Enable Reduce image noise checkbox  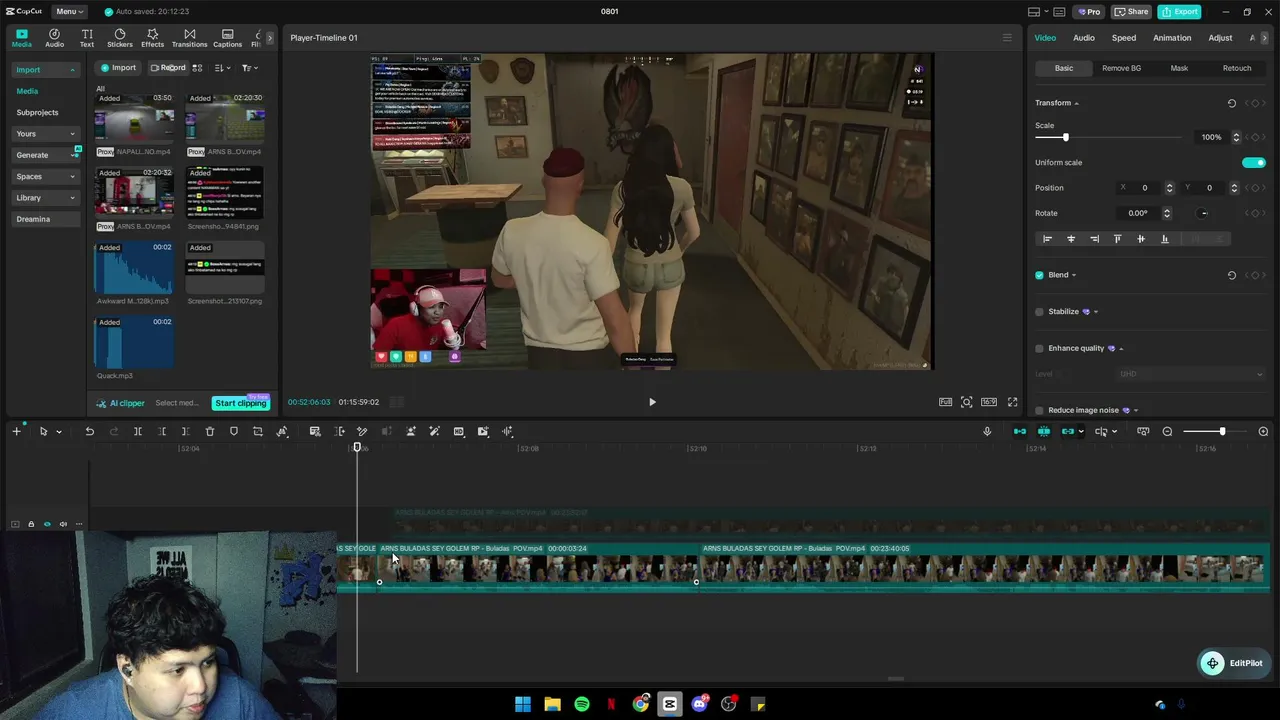1039,410
